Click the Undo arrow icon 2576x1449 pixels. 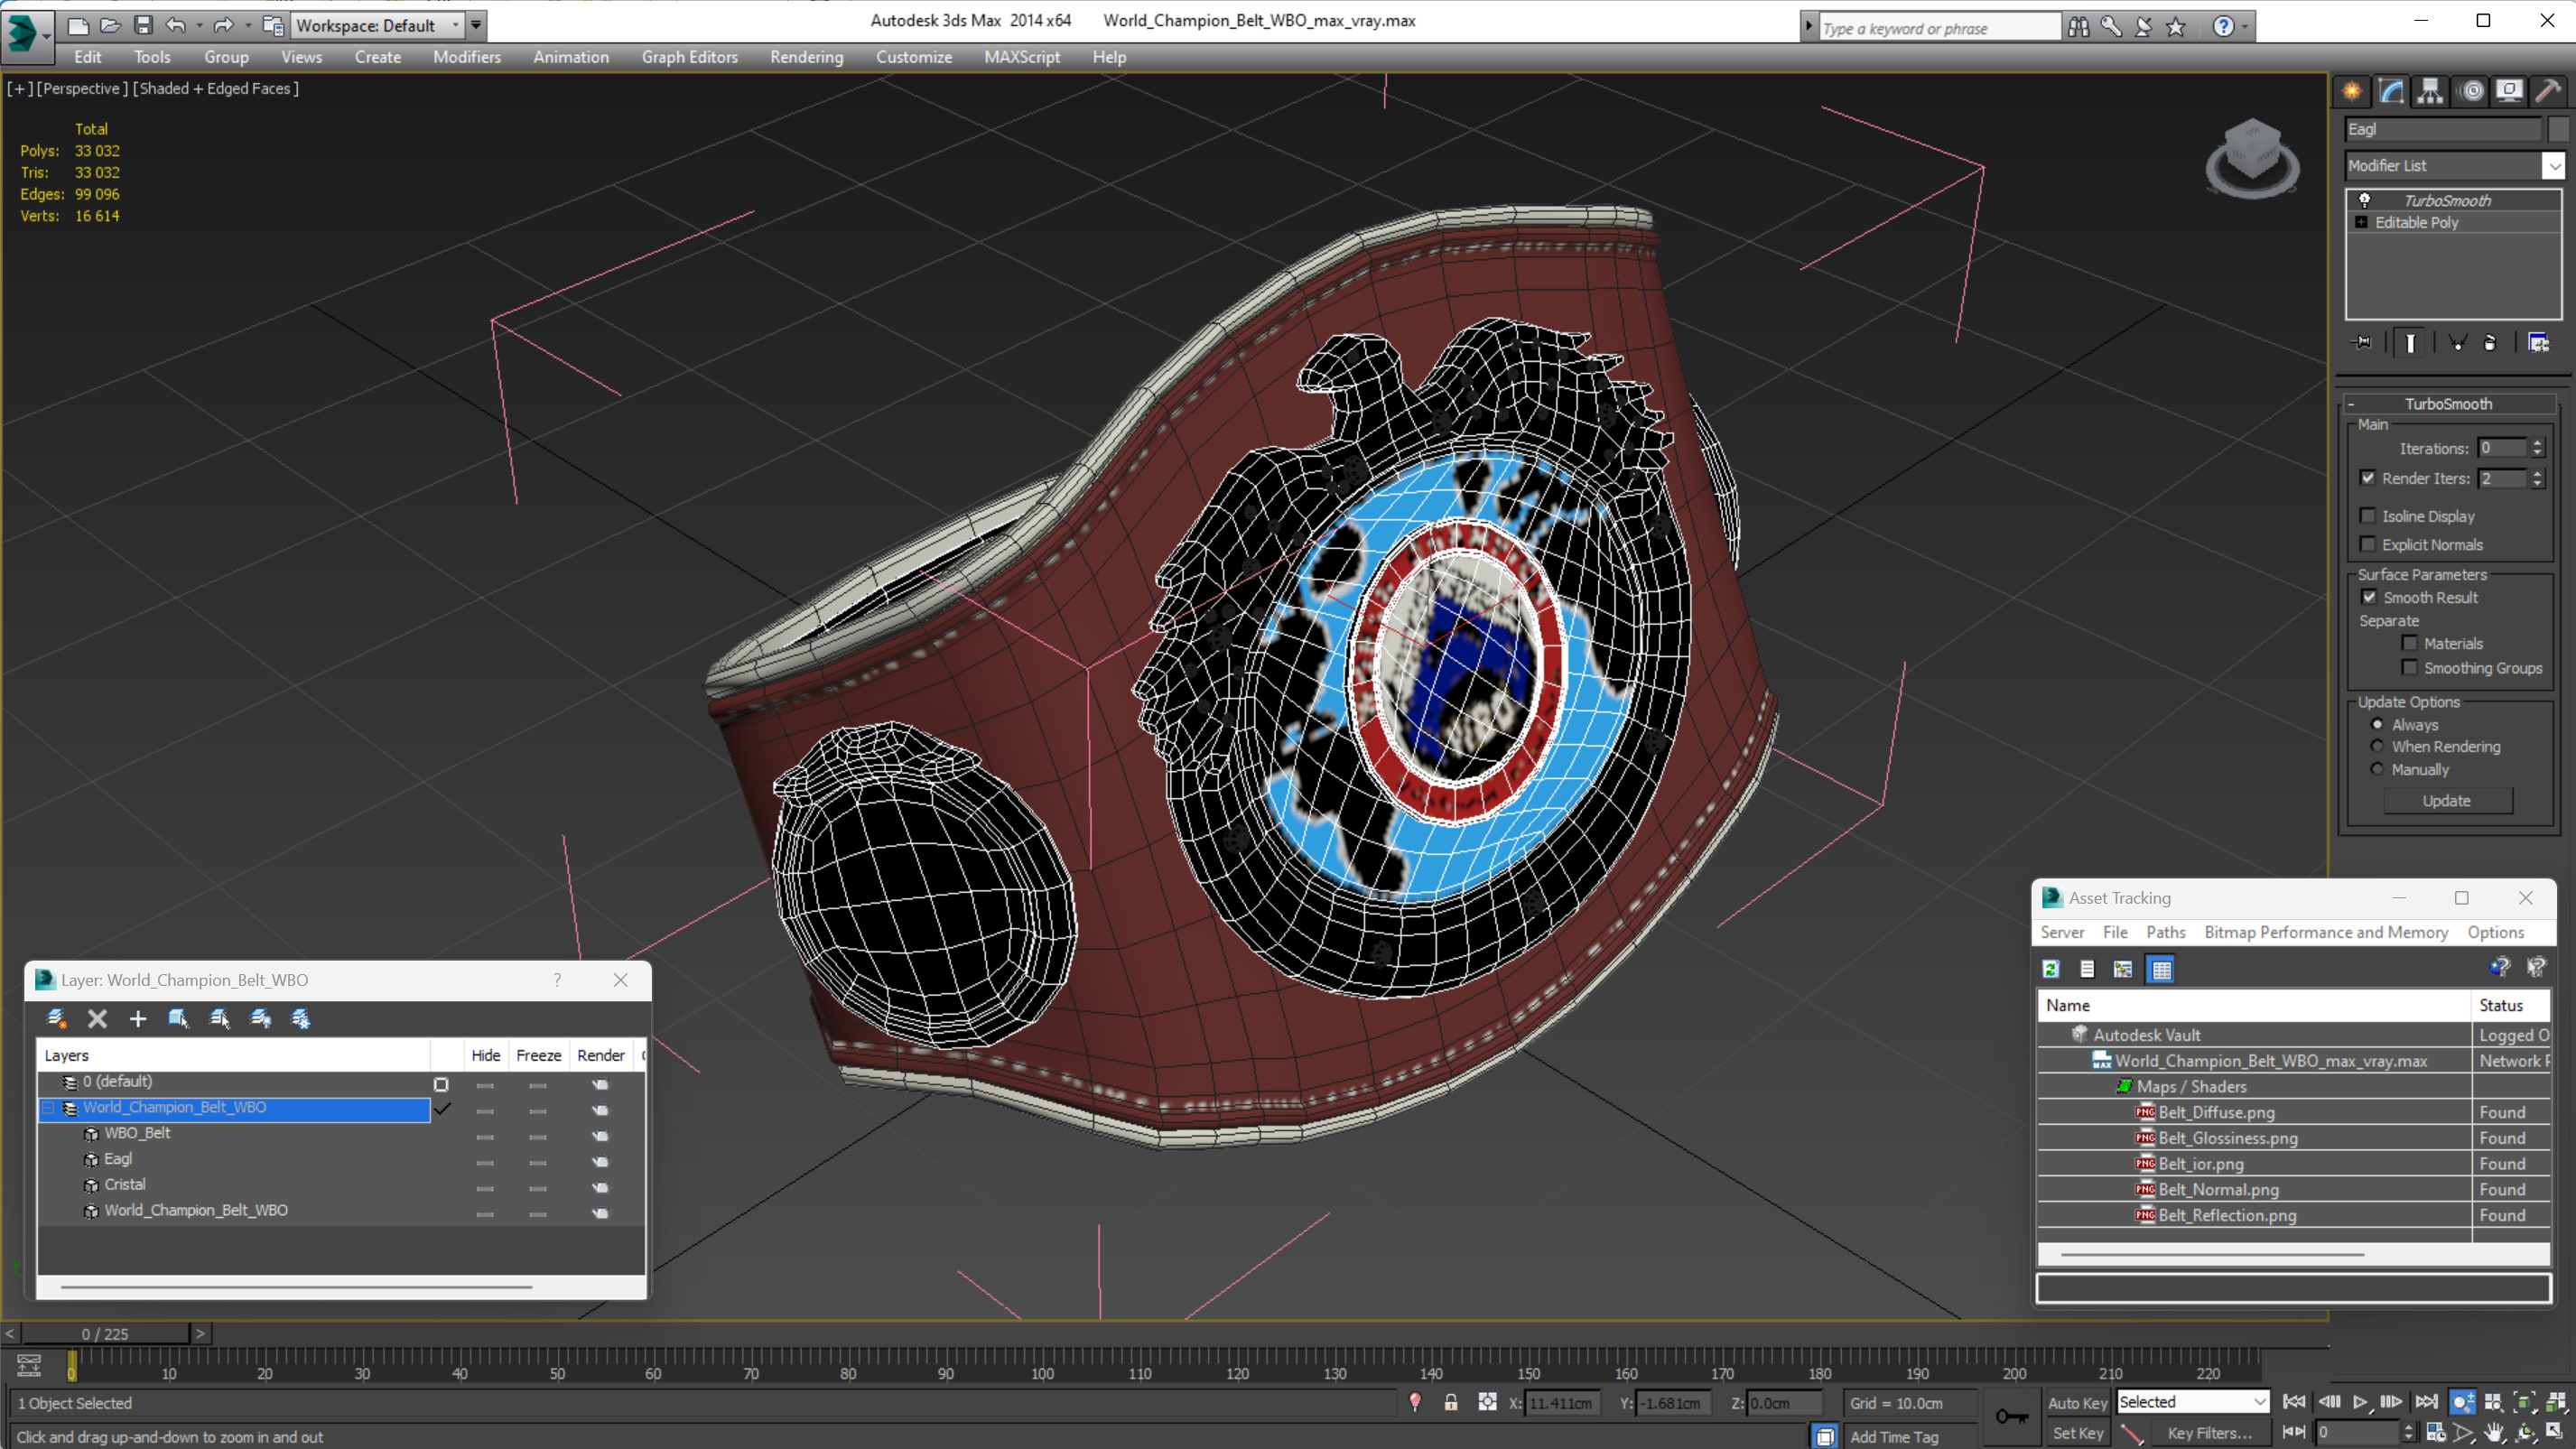[x=175, y=25]
